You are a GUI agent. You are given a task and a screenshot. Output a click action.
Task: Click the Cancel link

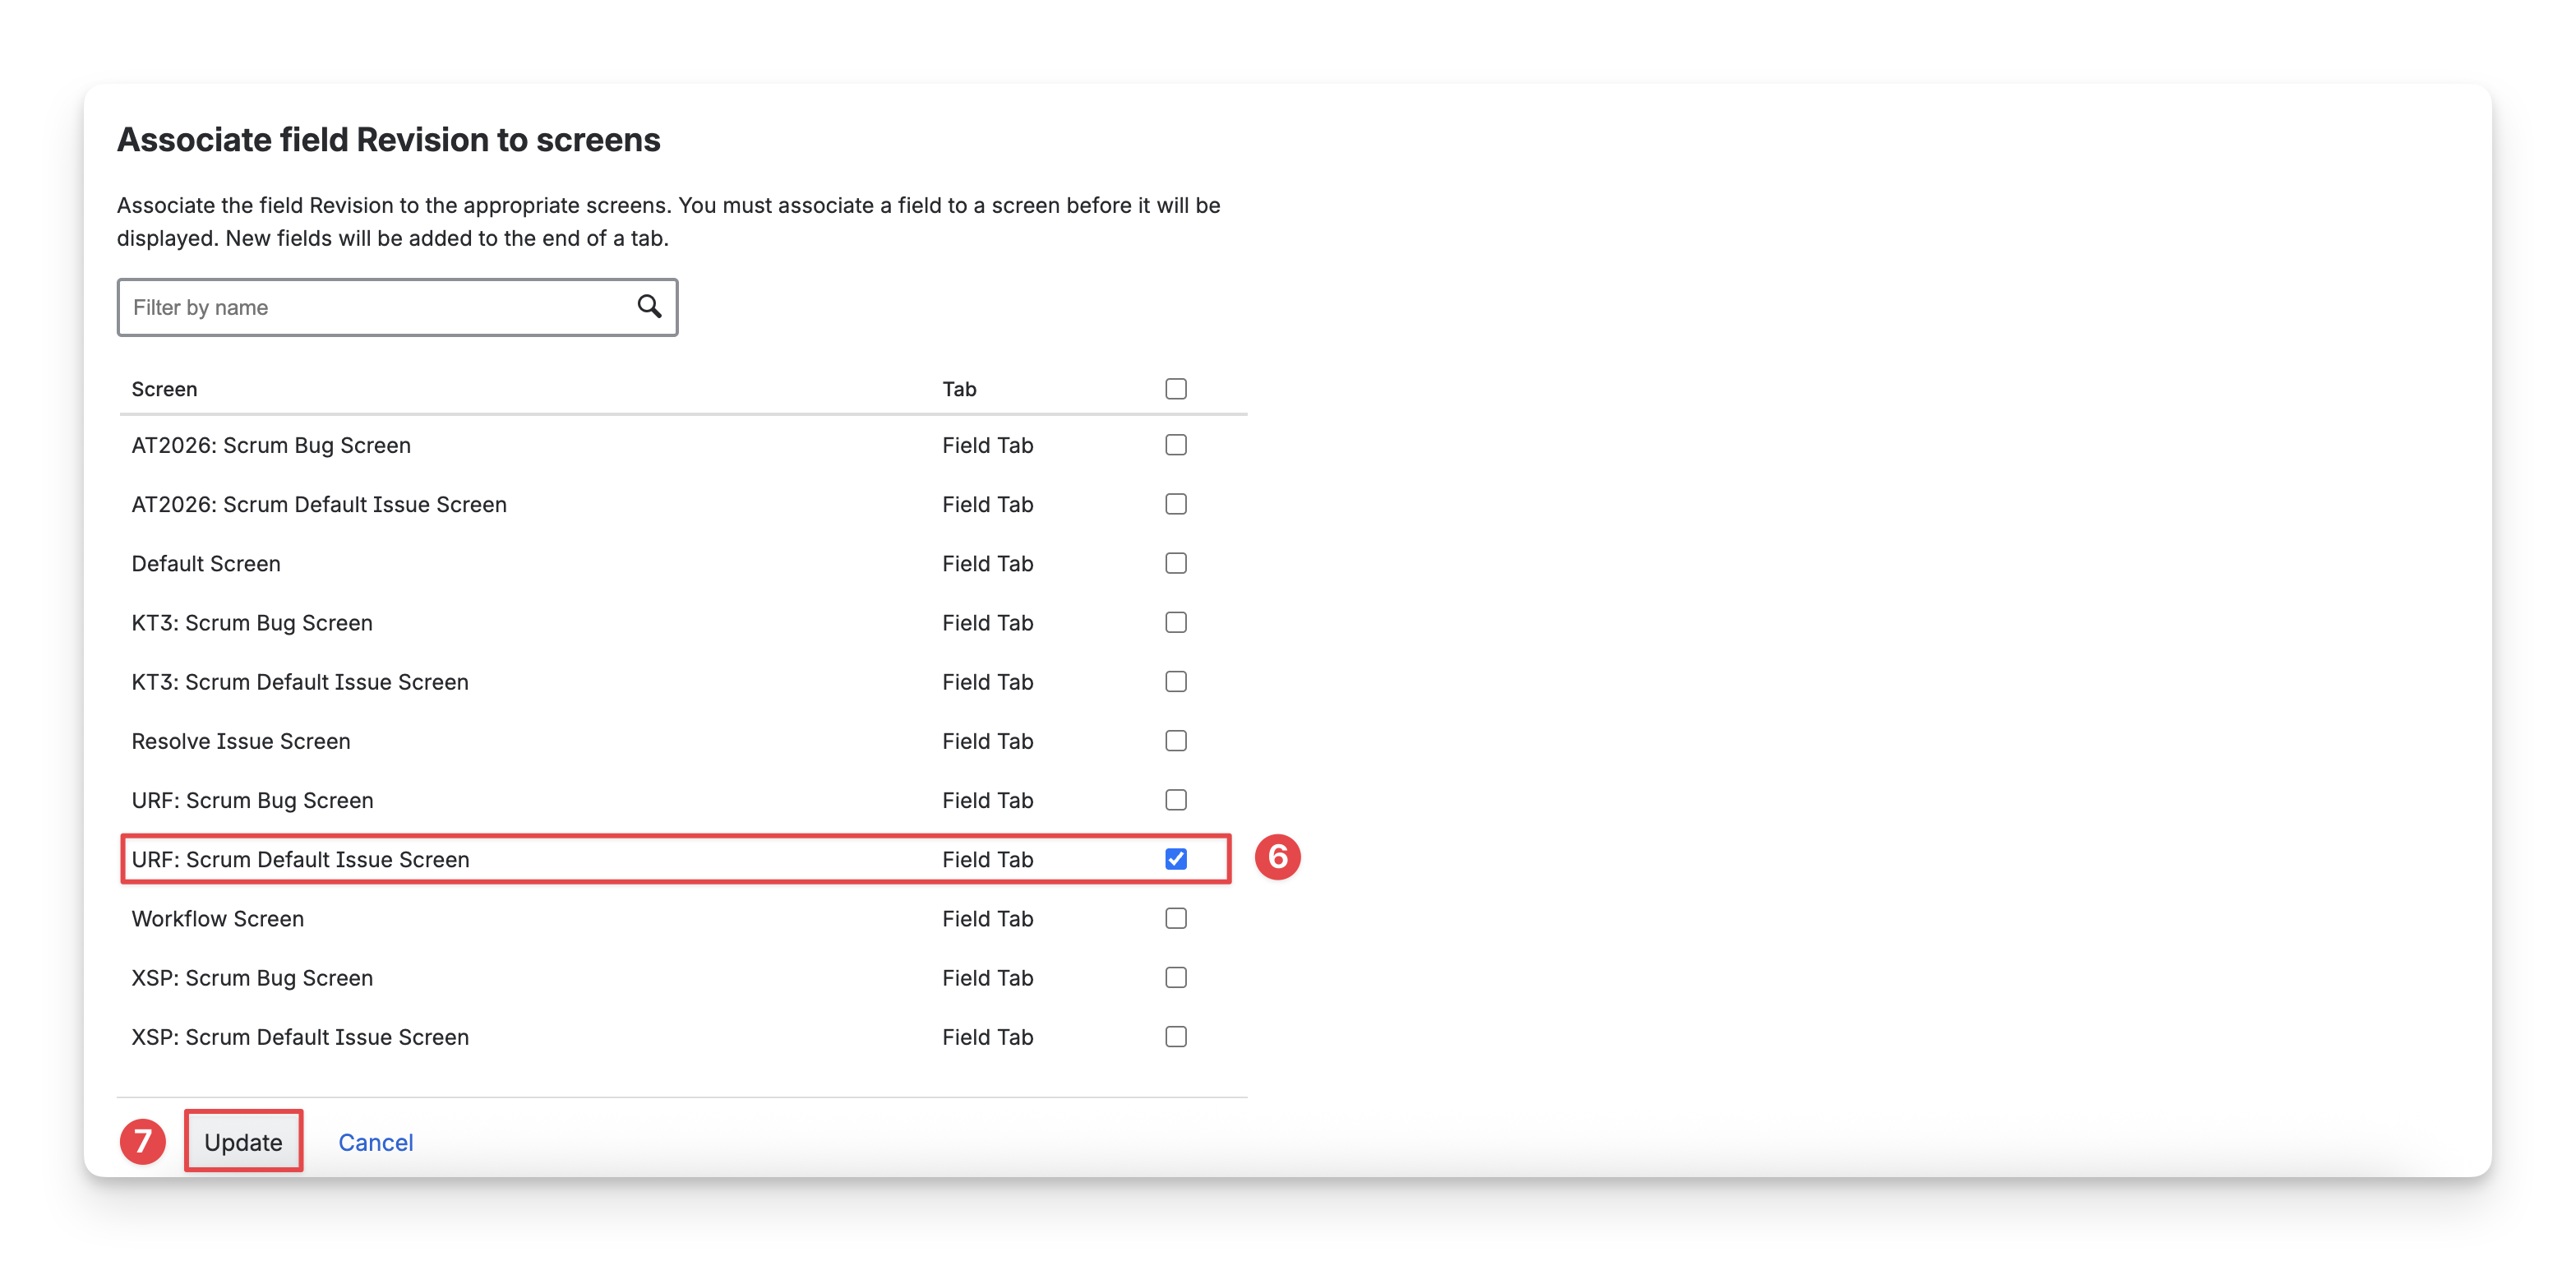pyautogui.click(x=375, y=1142)
